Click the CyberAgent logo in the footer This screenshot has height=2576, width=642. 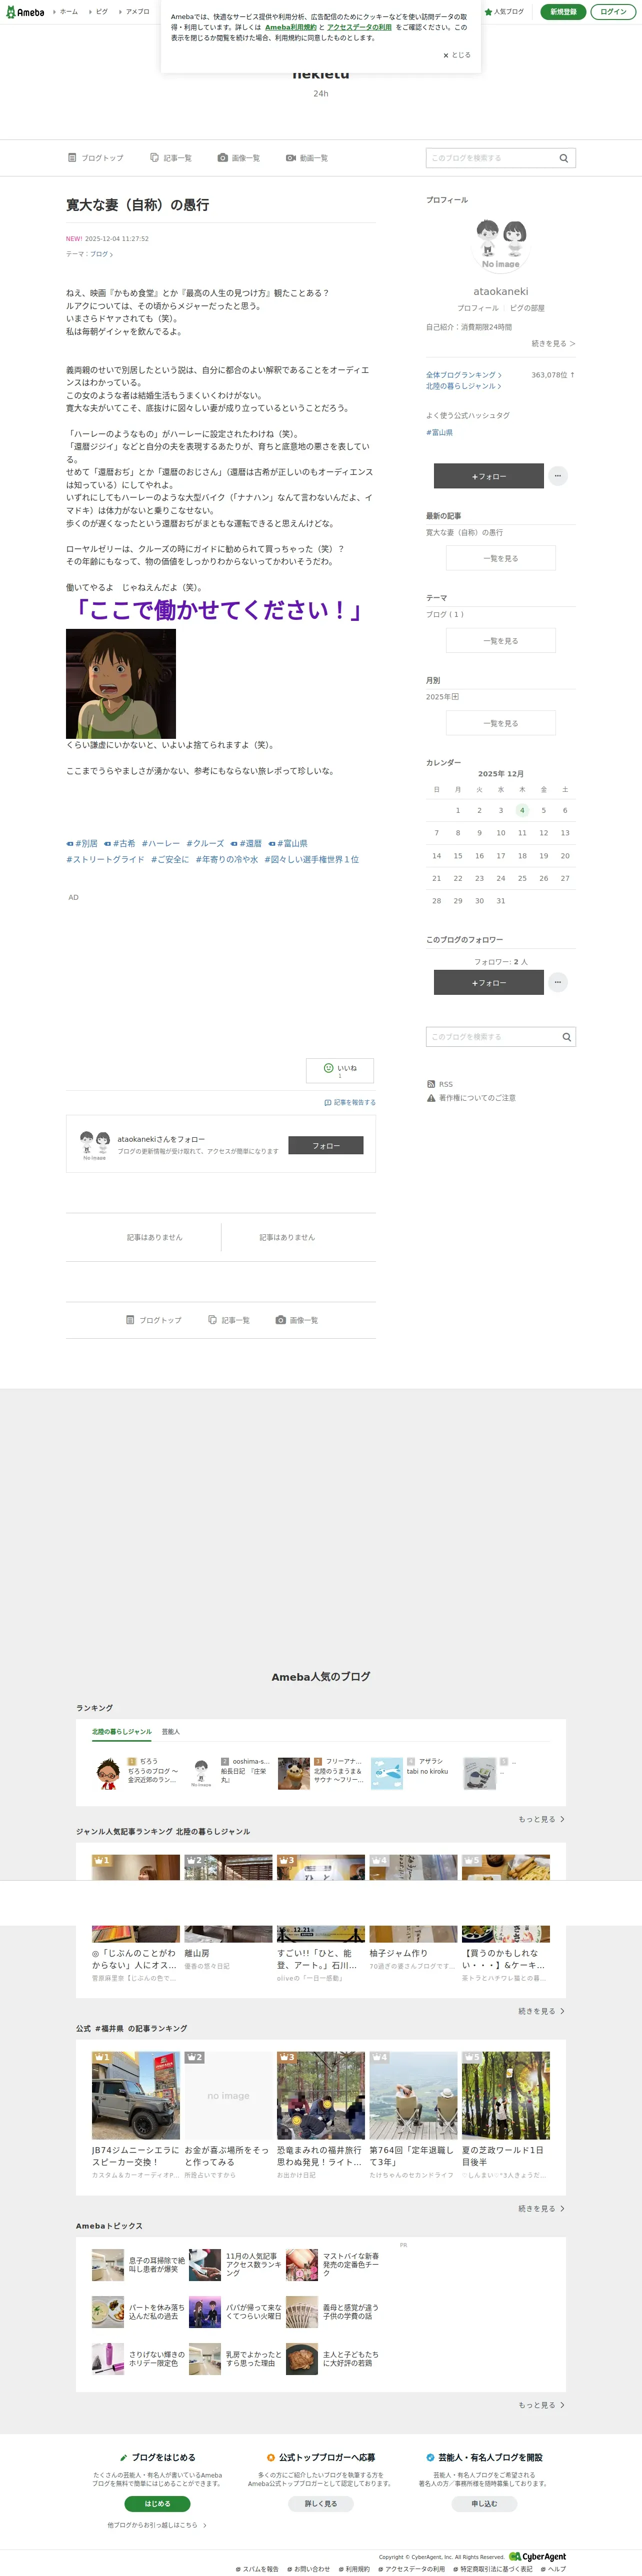[x=537, y=2556]
